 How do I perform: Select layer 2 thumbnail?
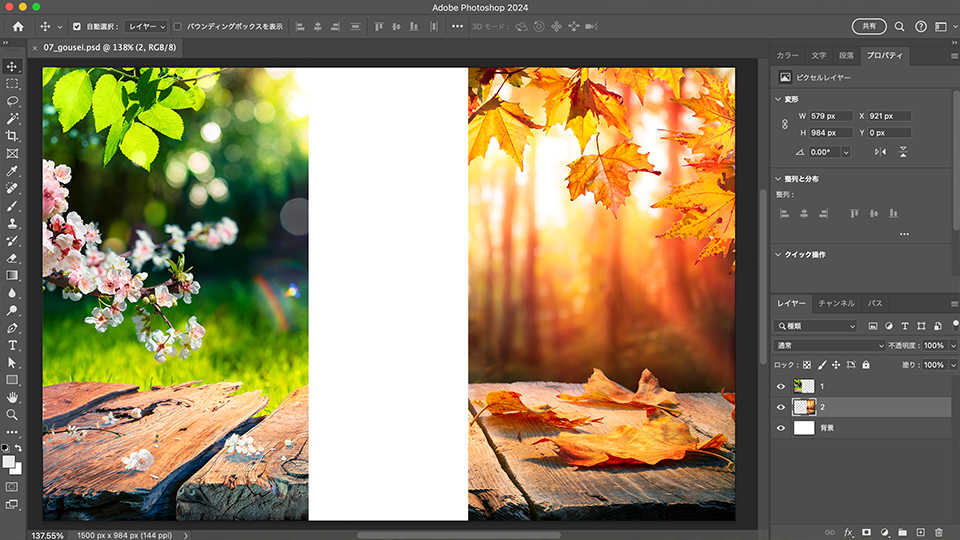(804, 407)
